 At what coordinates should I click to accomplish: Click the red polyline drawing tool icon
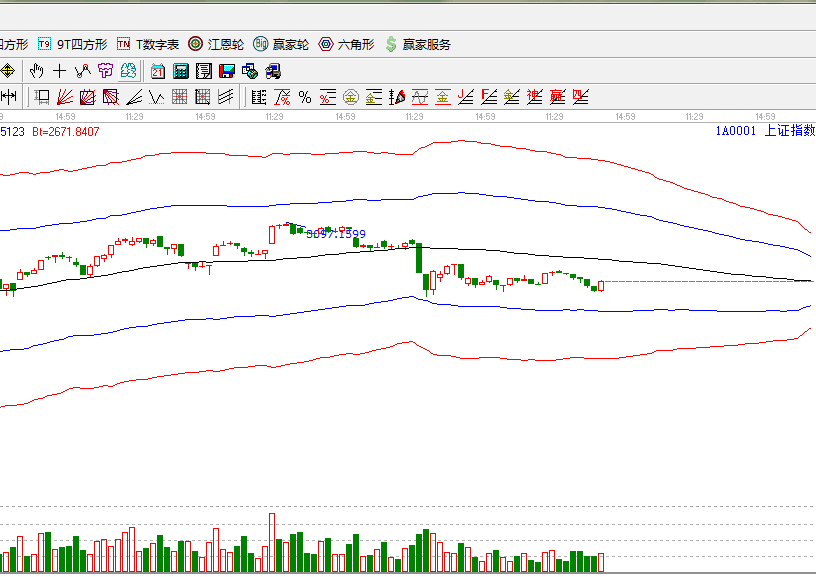click(82, 71)
